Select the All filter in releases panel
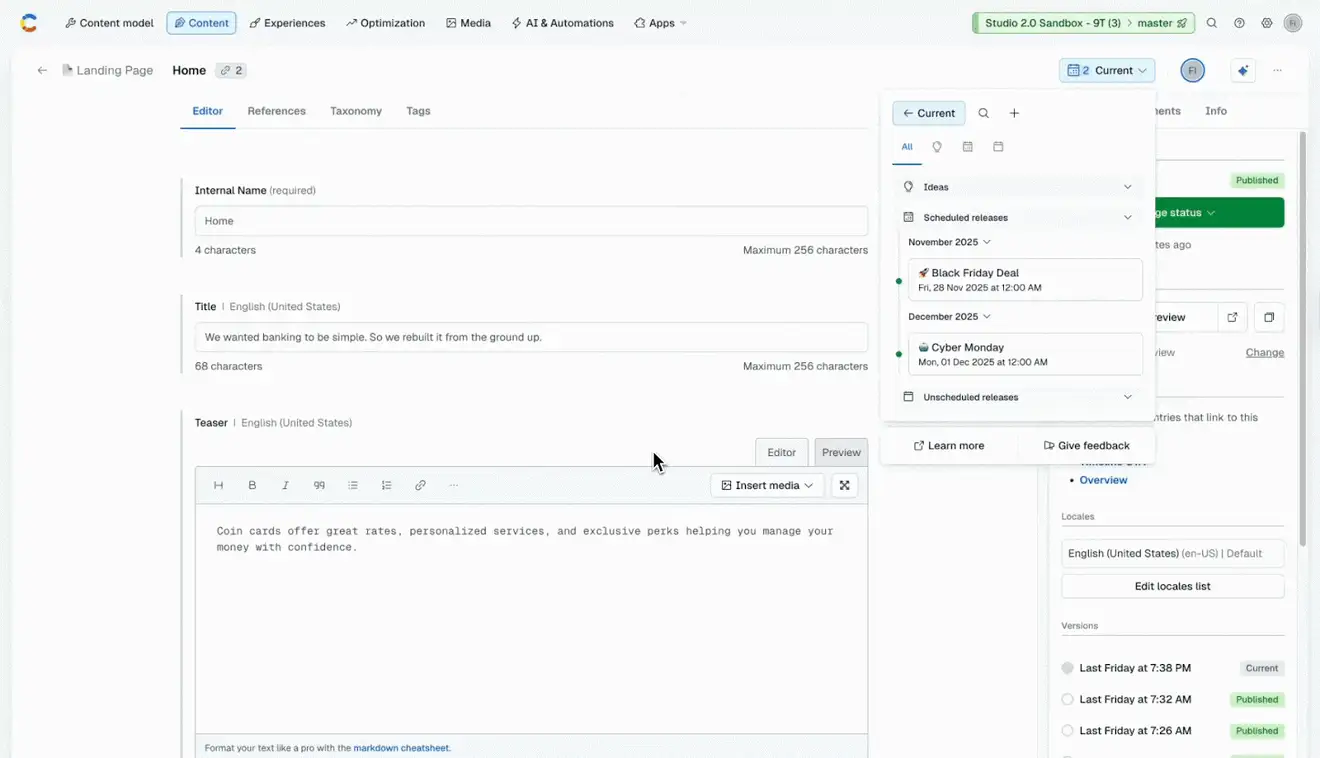The image size is (1320, 758). [x=907, y=147]
